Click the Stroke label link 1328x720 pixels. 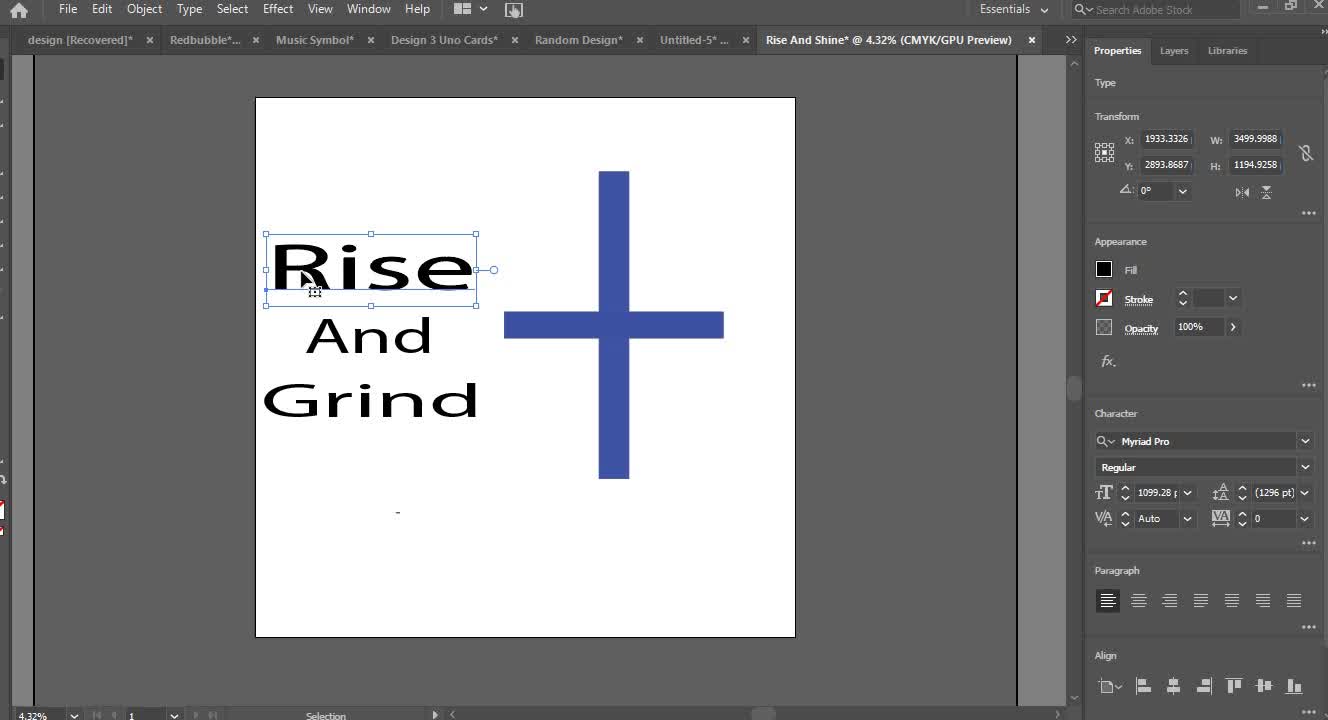1139,299
